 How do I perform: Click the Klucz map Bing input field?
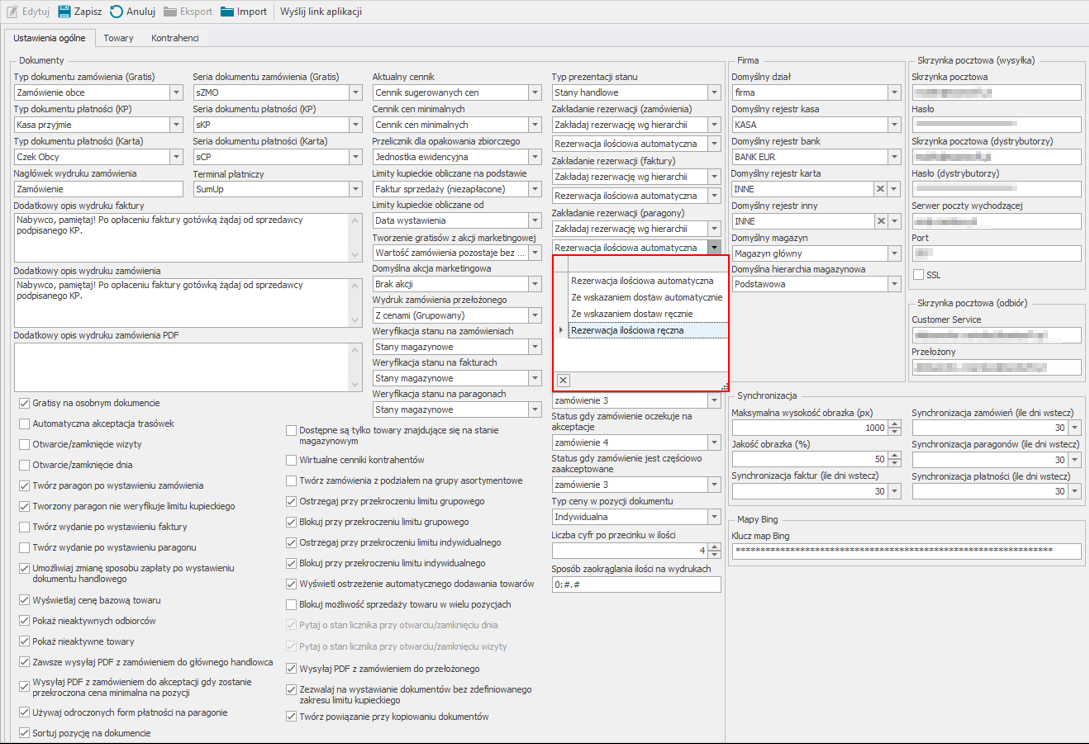[906, 551]
